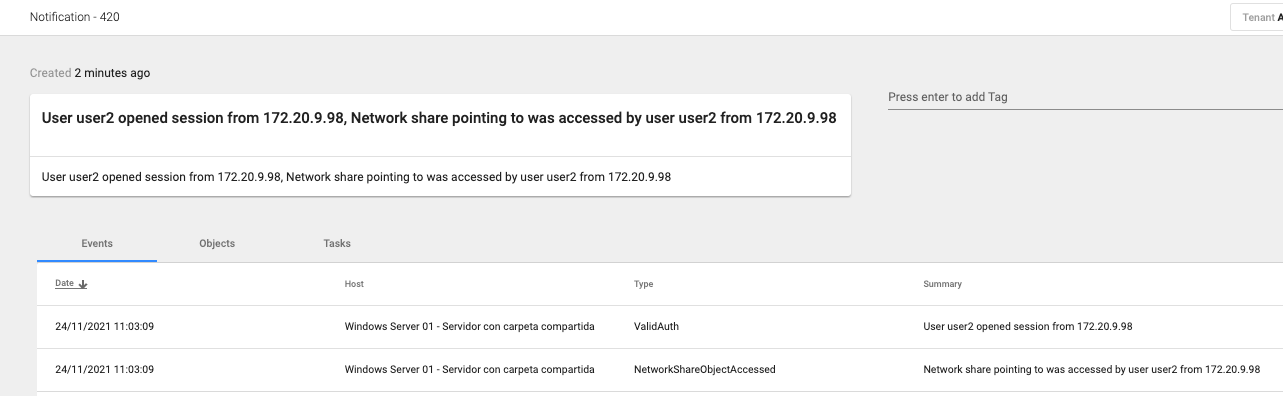Switch to the Objects tab
Screen dimensions: 1283x396
pyautogui.click(x=217, y=243)
